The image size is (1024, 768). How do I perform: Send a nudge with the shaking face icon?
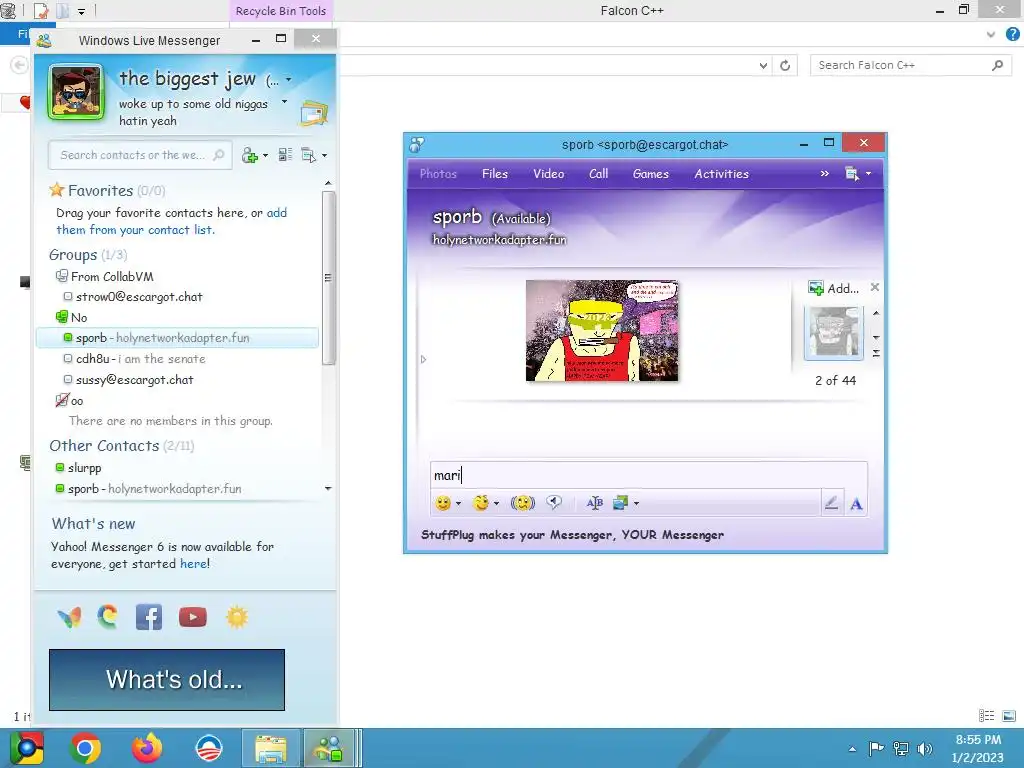point(523,503)
